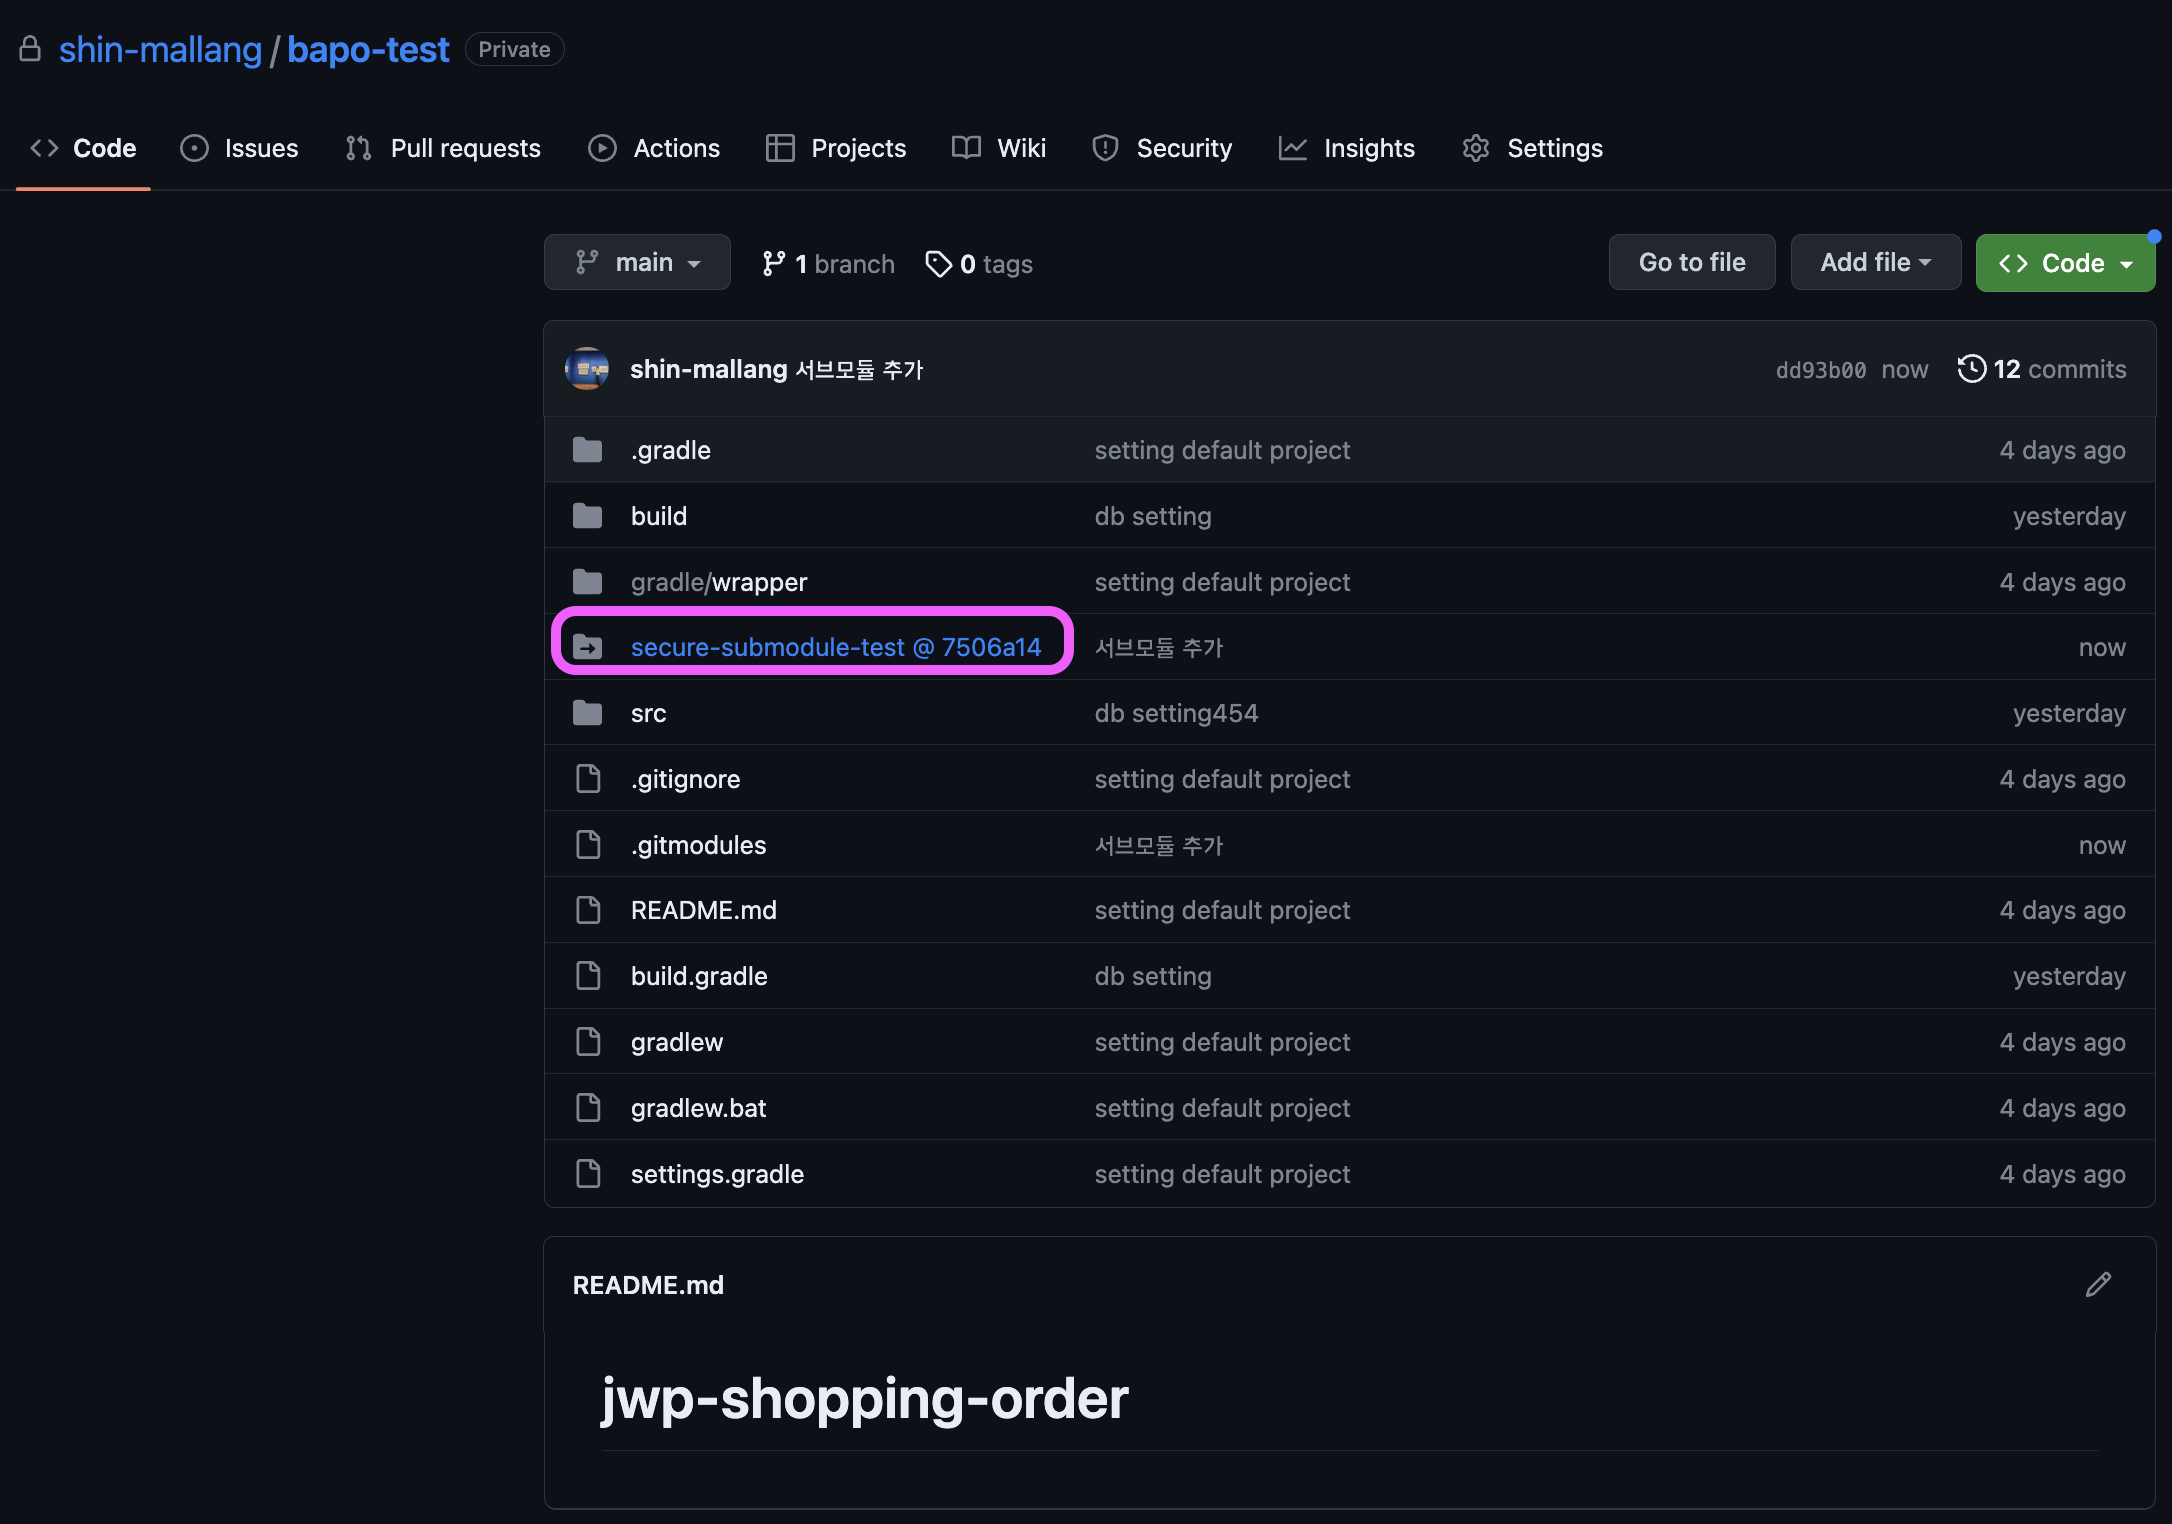Open the green Code dropdown button
This screenshot has height=1524, width=2172.
pos(2065,264)
